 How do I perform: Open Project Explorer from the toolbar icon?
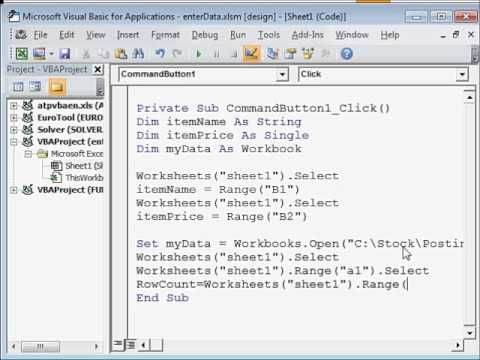point(273,54)
